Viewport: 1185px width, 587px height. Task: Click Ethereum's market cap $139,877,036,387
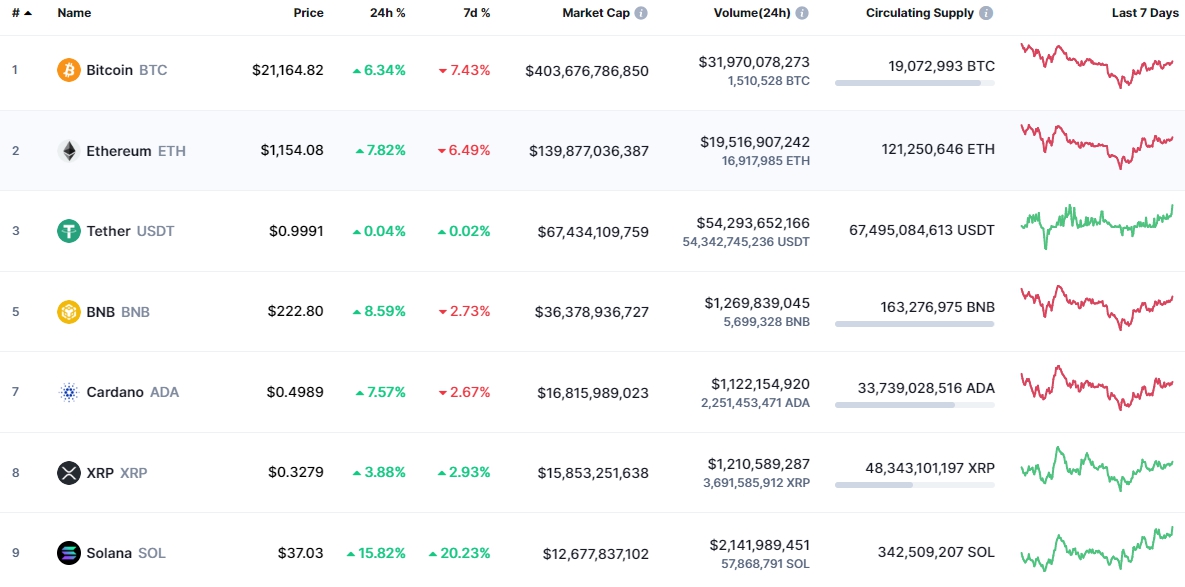[x=589, y=151]
